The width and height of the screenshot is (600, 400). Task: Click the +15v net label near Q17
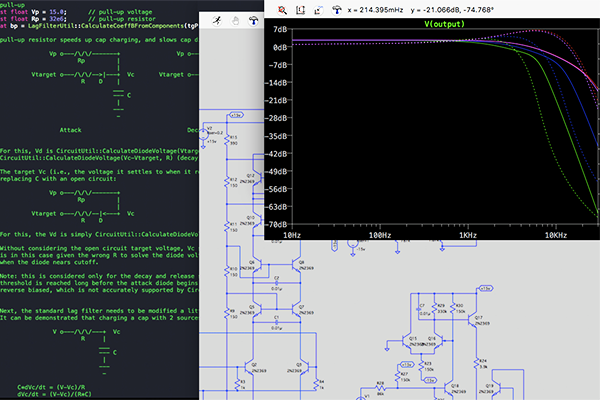[x=485, y=288]
